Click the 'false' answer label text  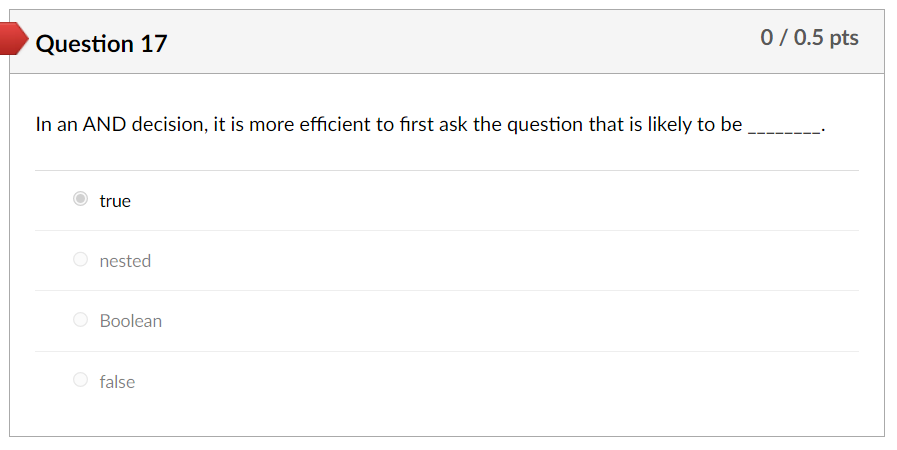[x=117, y=381]
